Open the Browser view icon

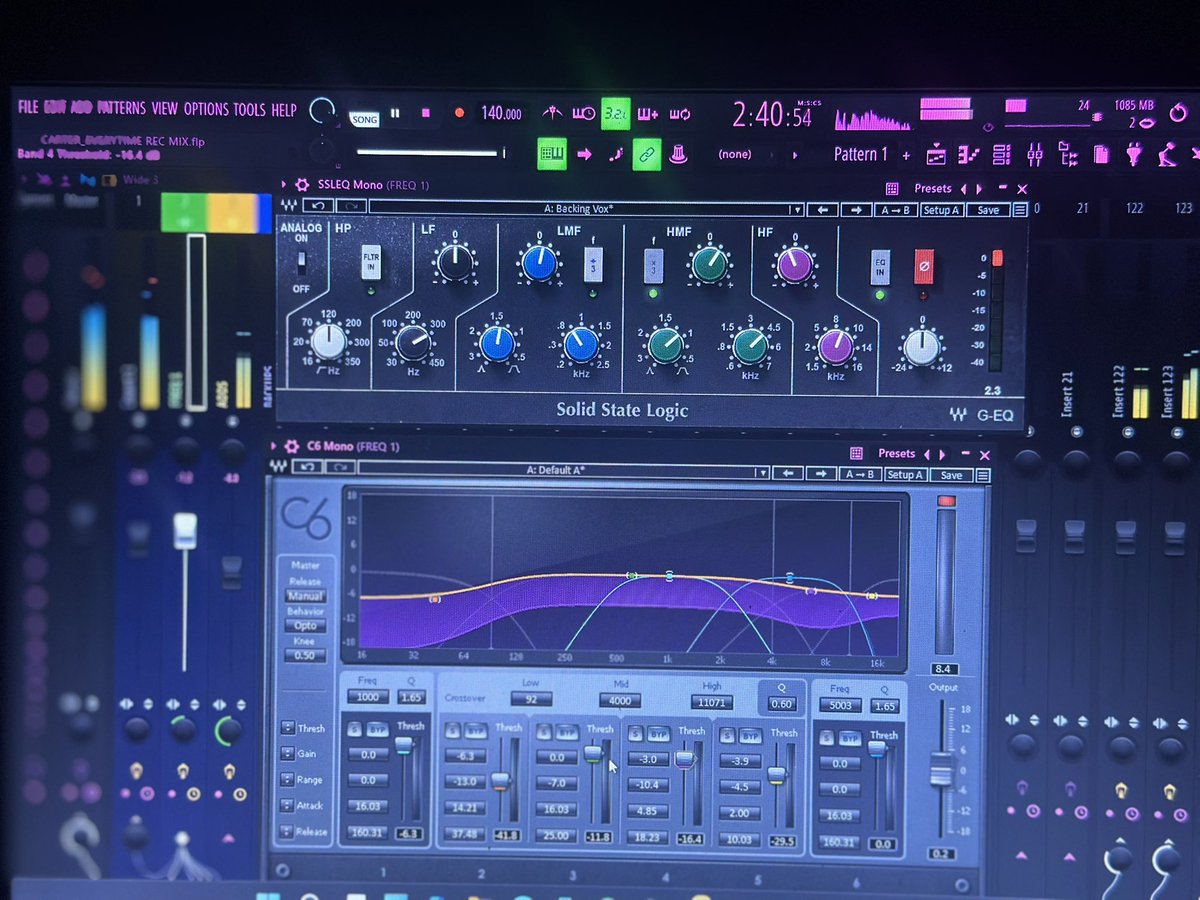(x=1068, y=155)
